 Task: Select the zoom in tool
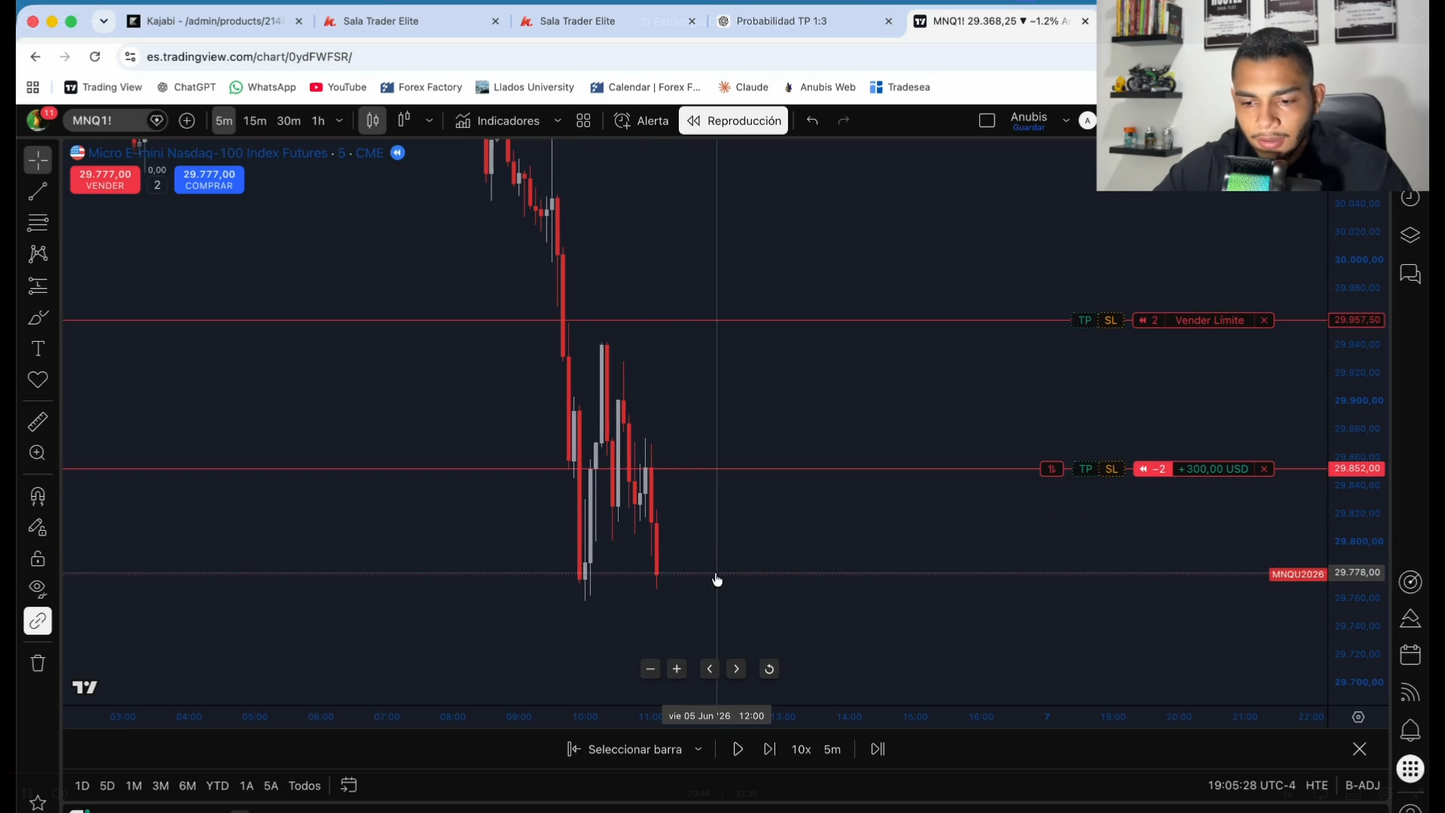38,453
